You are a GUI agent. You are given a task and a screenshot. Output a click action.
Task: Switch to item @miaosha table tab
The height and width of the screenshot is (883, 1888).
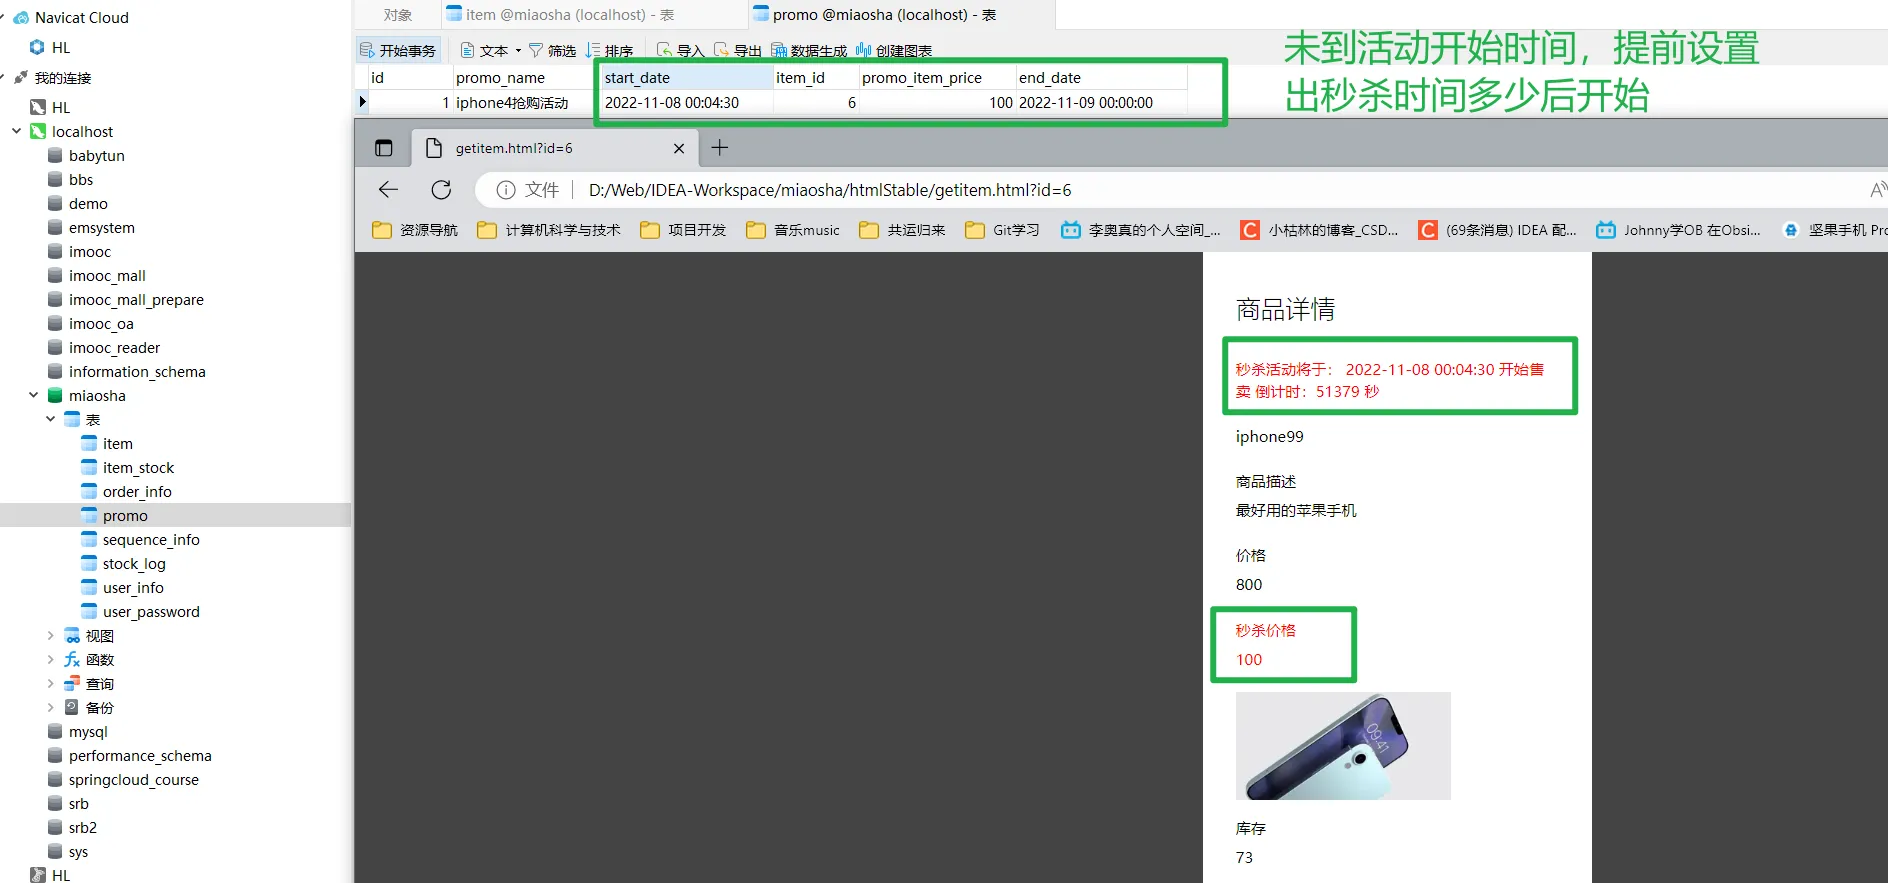pyautogui.click(x=594, y=15)
